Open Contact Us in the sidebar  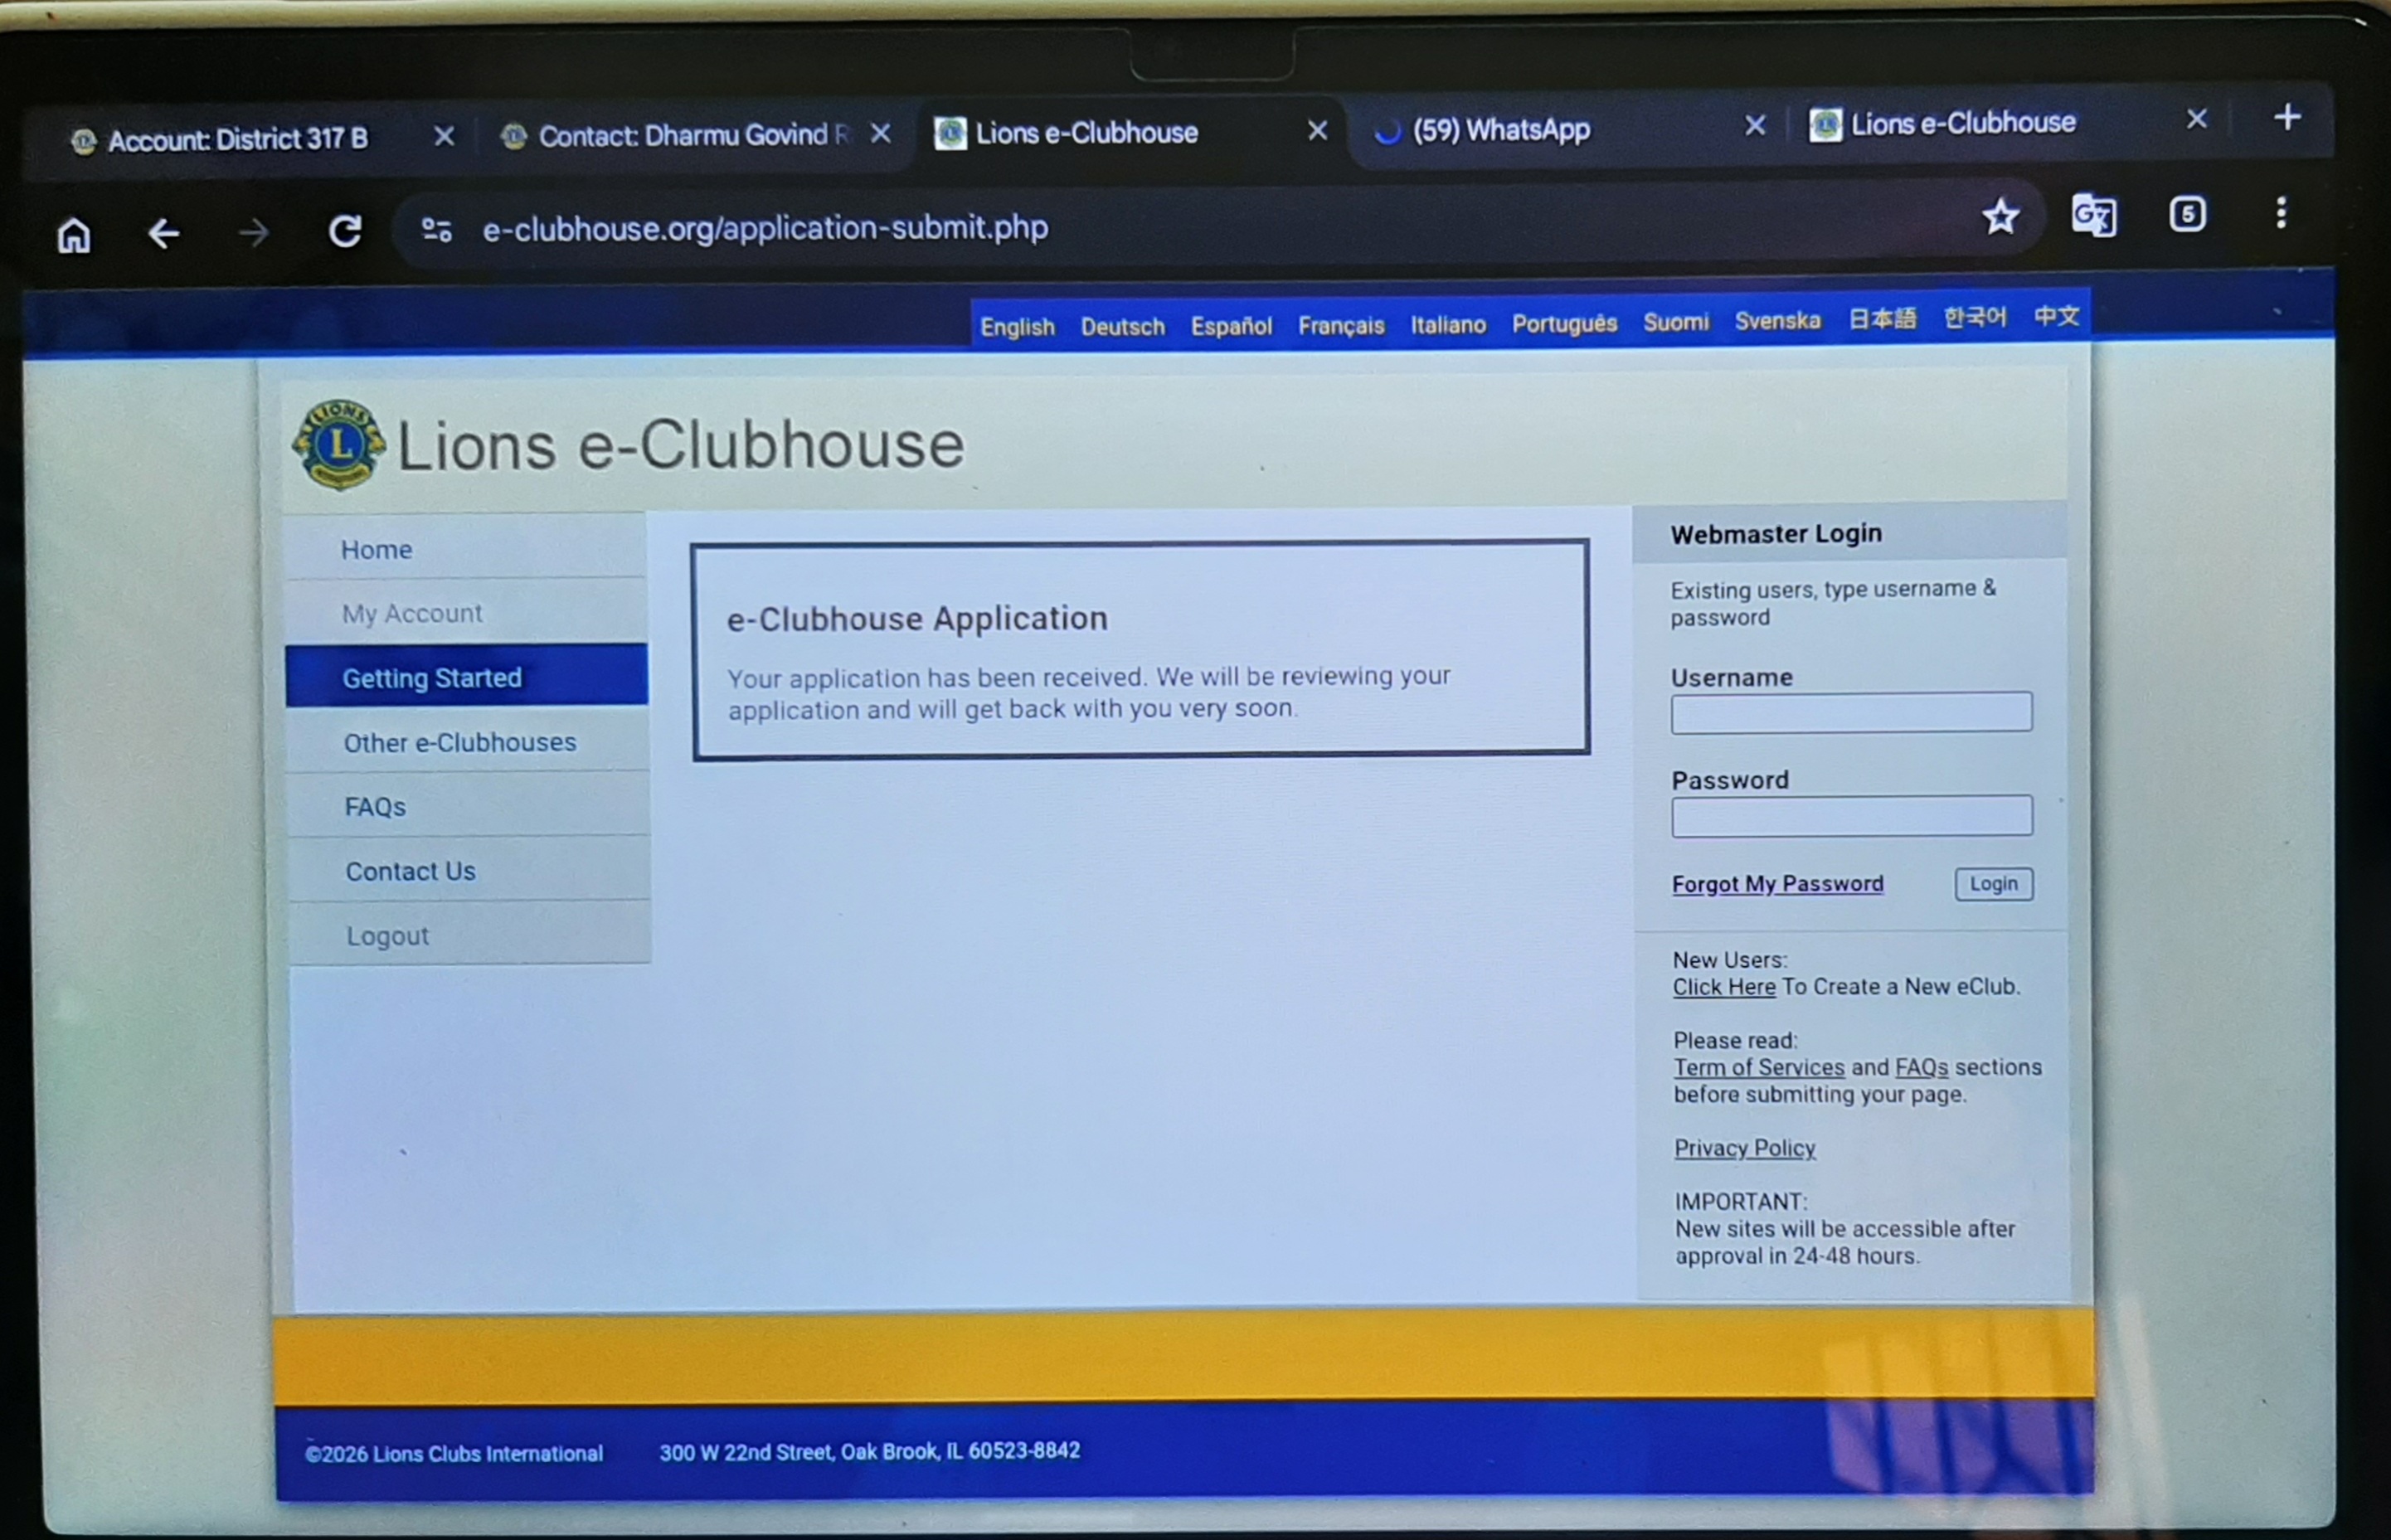point(410,870)
